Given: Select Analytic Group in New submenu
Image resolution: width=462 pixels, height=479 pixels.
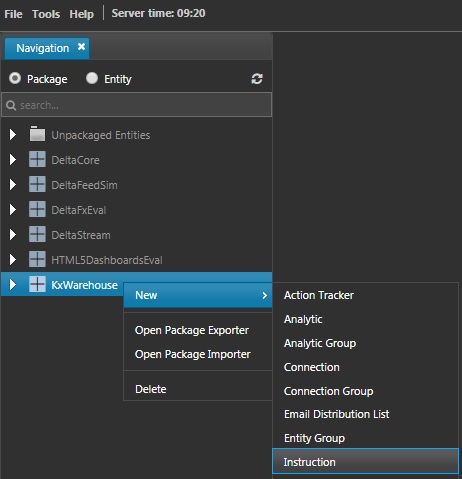Looking at the screenshot, I should coord(365,343).
